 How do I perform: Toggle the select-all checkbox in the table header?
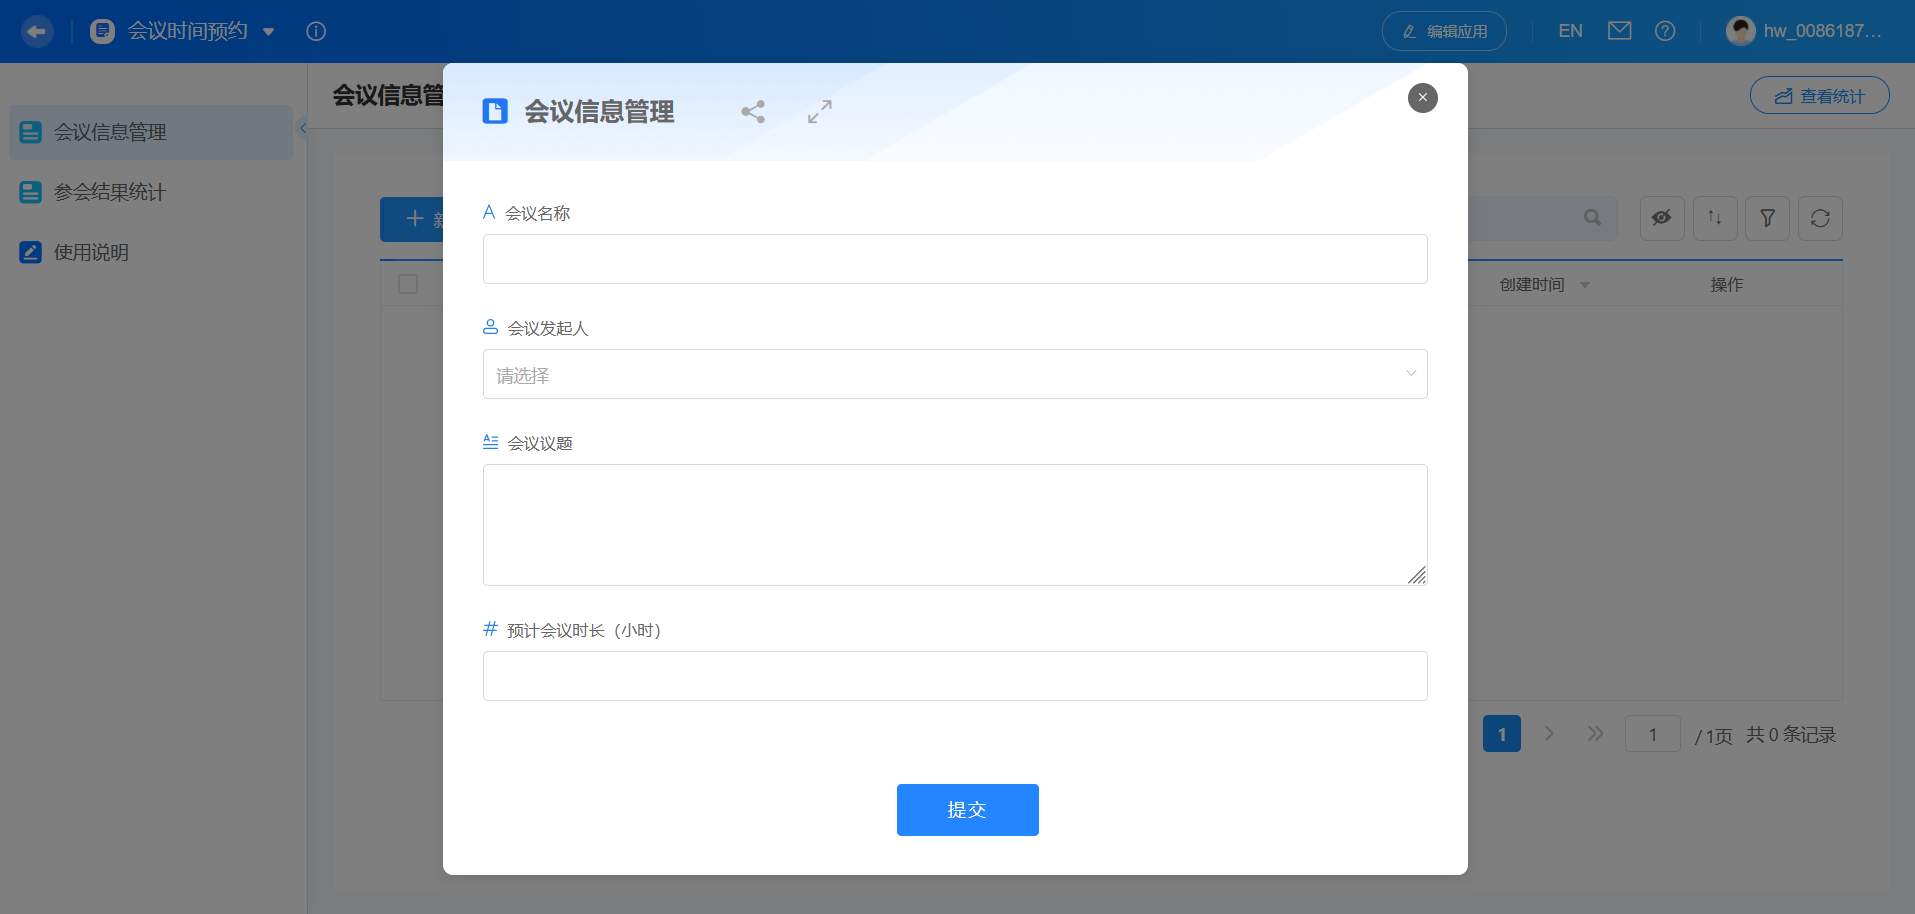(407, 284)
